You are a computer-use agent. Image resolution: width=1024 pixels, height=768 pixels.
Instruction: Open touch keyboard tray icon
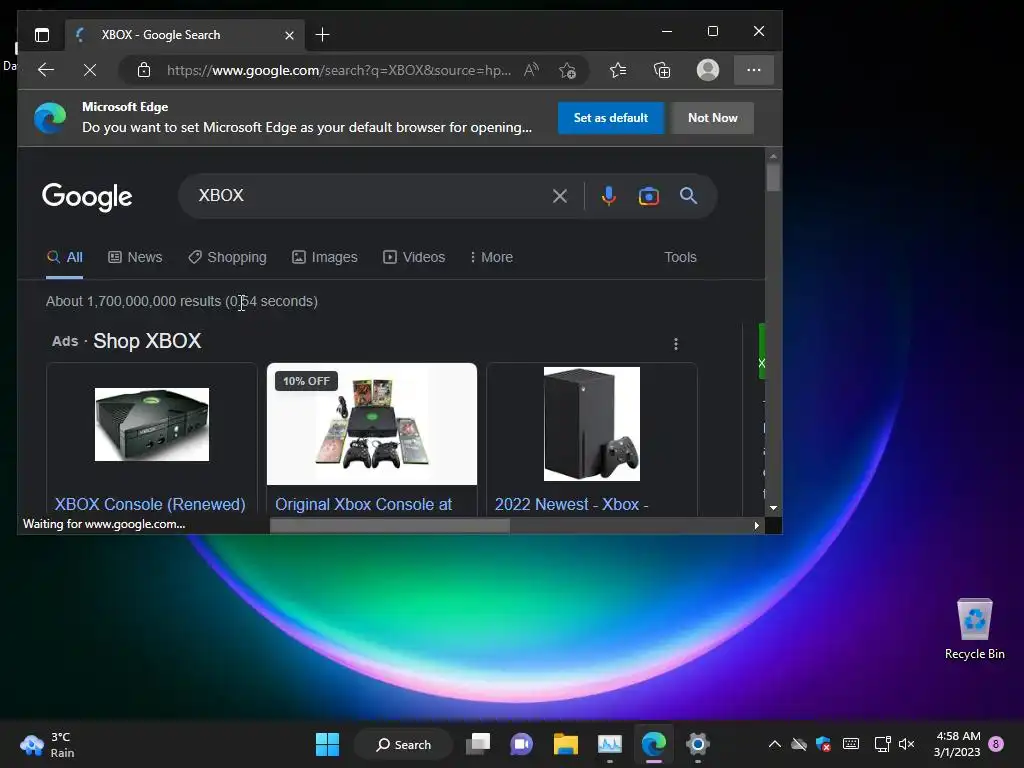[851, 744]
